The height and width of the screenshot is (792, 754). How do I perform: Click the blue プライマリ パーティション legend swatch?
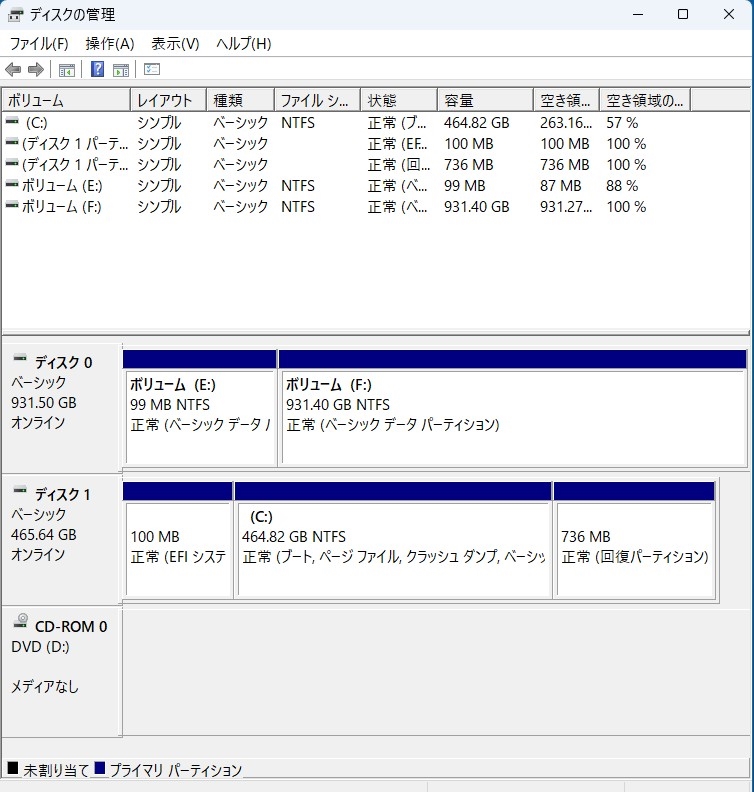99,768
